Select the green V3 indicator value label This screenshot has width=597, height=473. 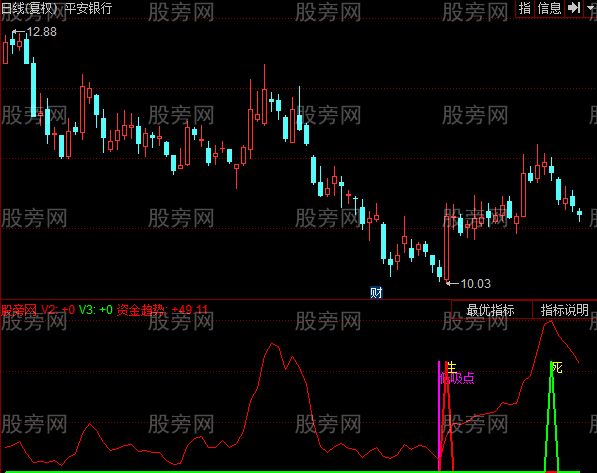point(96,310)
